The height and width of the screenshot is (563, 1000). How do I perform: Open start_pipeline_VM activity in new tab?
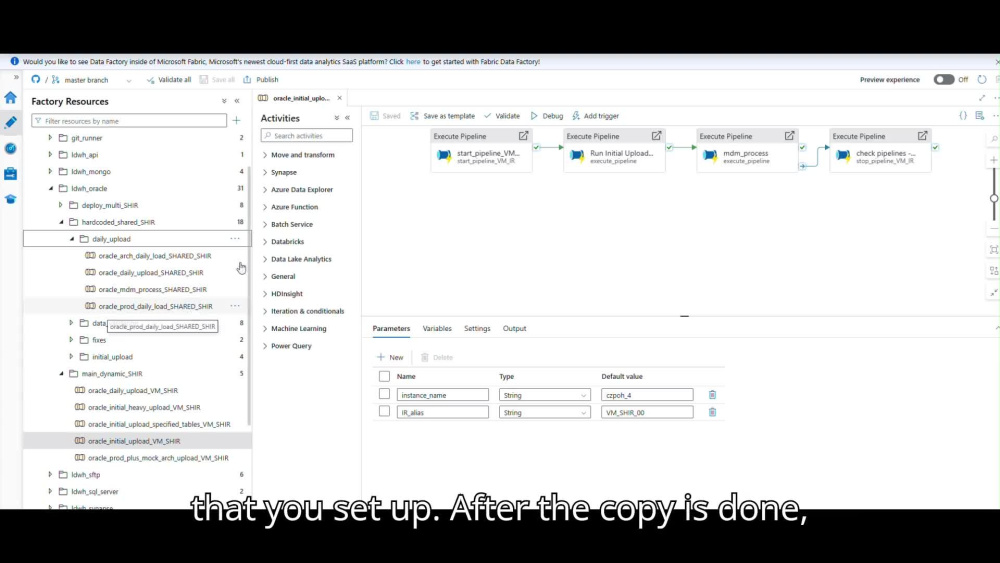click(523, 136)
